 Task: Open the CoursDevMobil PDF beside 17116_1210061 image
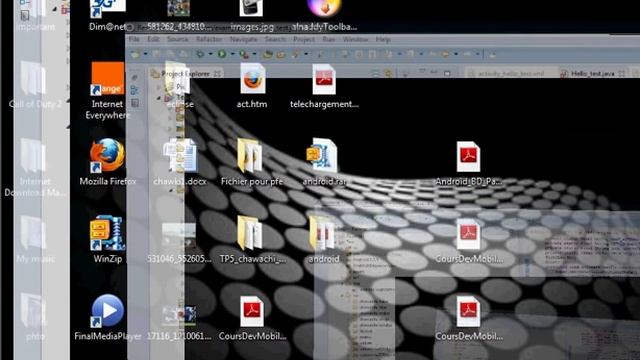(x=252, y=318)
